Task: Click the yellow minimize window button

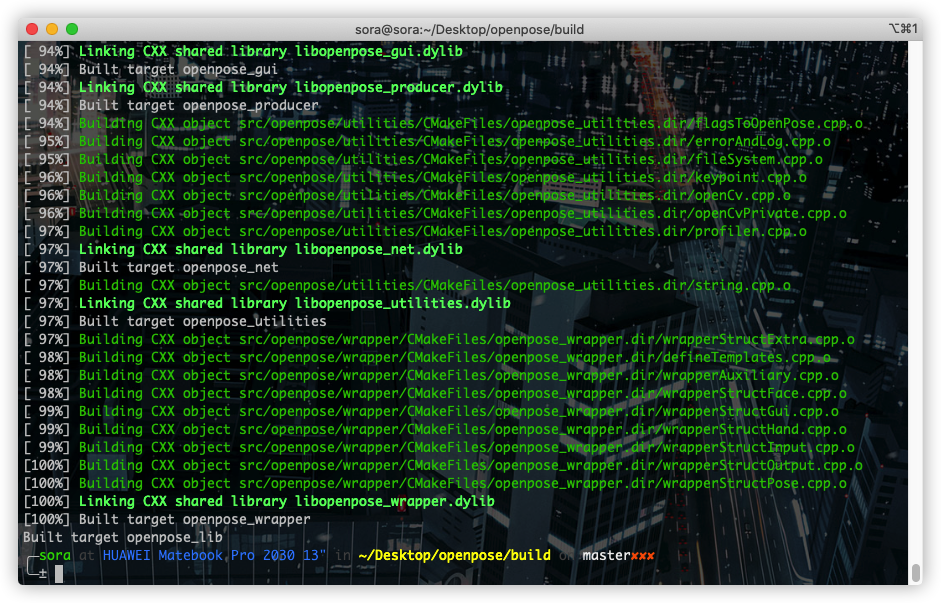Action: tap(52, 29)
